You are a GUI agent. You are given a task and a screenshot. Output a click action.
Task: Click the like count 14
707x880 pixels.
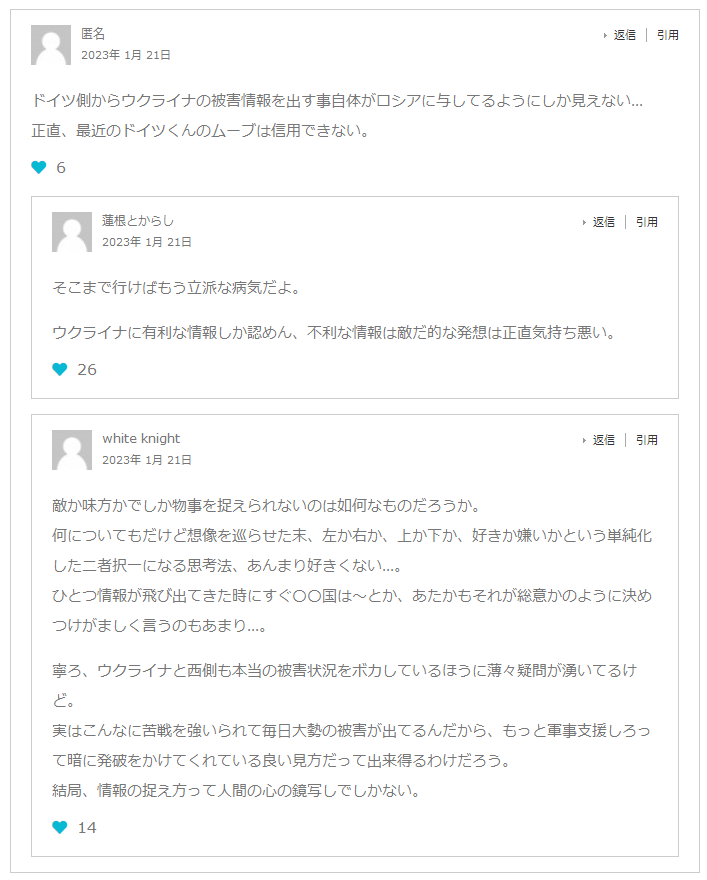coord(87,828)
